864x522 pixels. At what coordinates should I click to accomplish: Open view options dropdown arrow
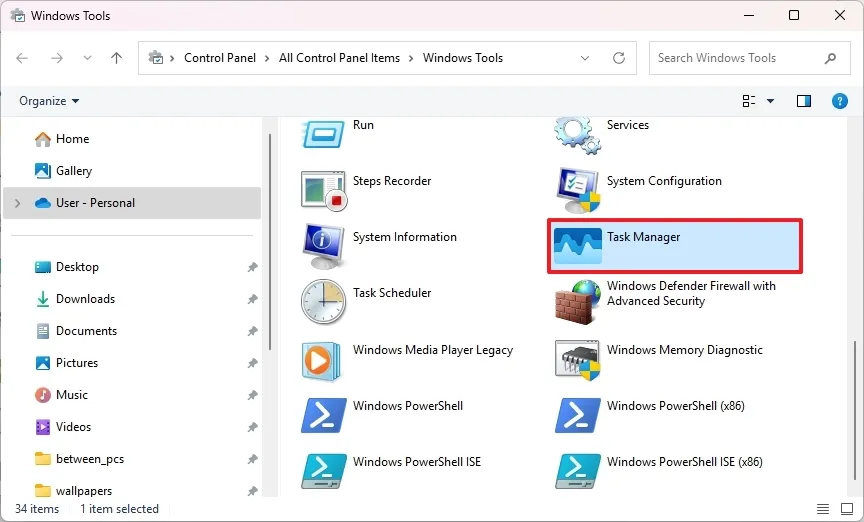770,101
